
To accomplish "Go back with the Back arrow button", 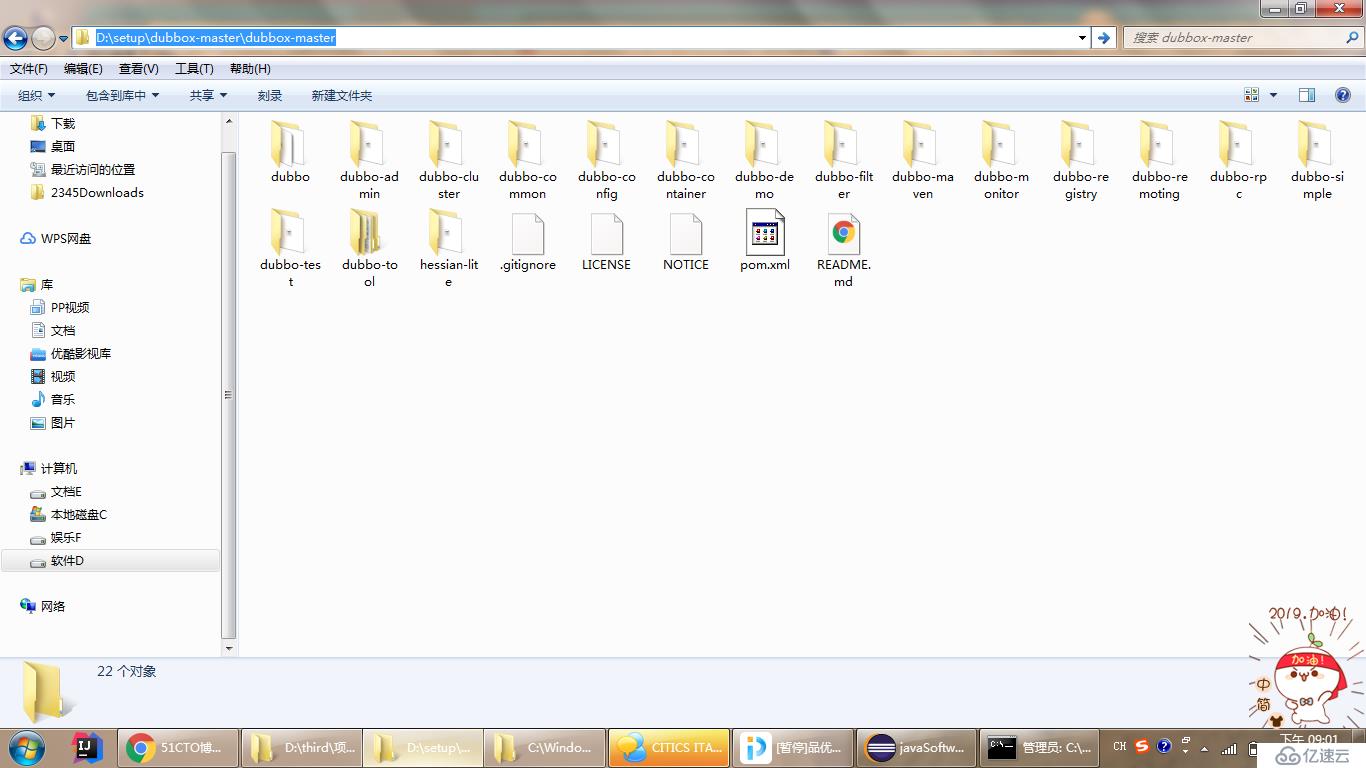I will tap(15, 38).
